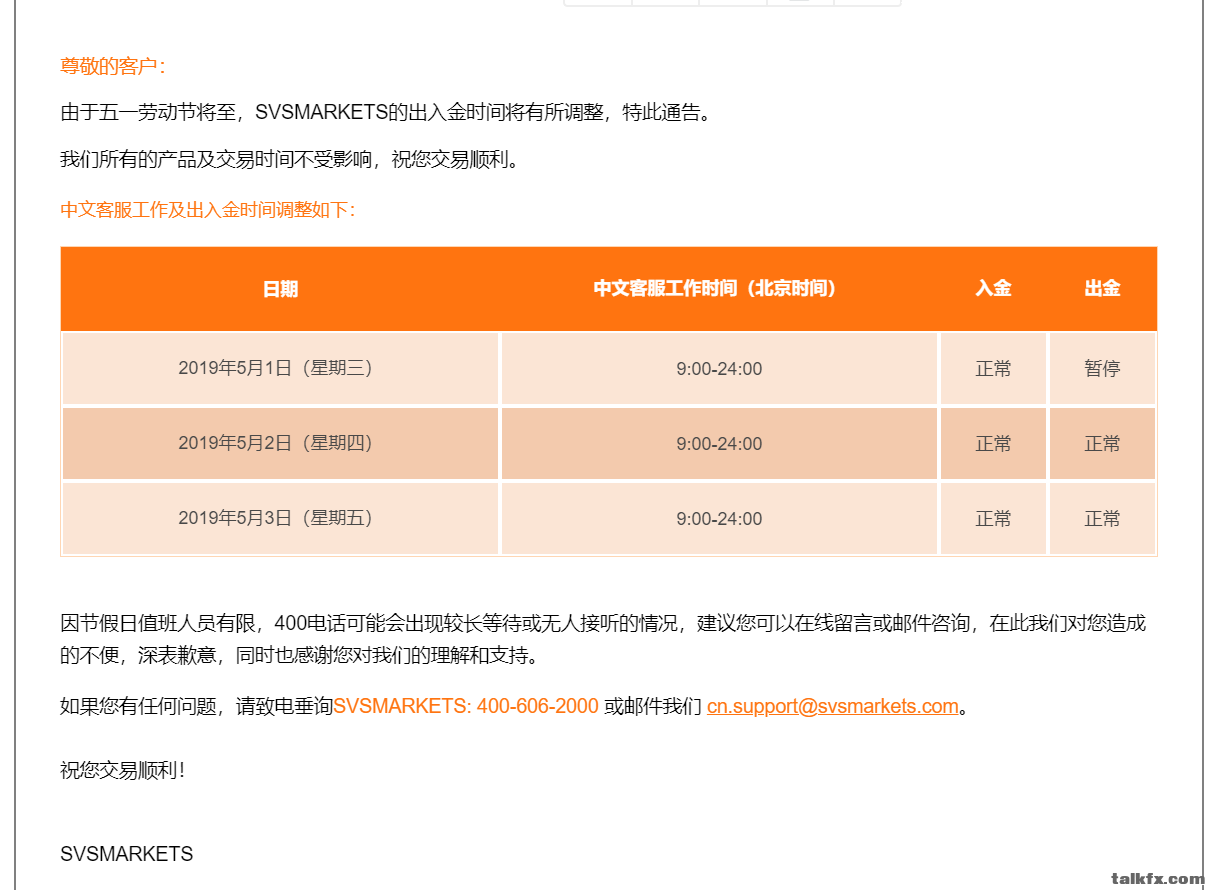
Task: Click the 暂停 withdrawal cell for May 1
Action: (1102, 369)
